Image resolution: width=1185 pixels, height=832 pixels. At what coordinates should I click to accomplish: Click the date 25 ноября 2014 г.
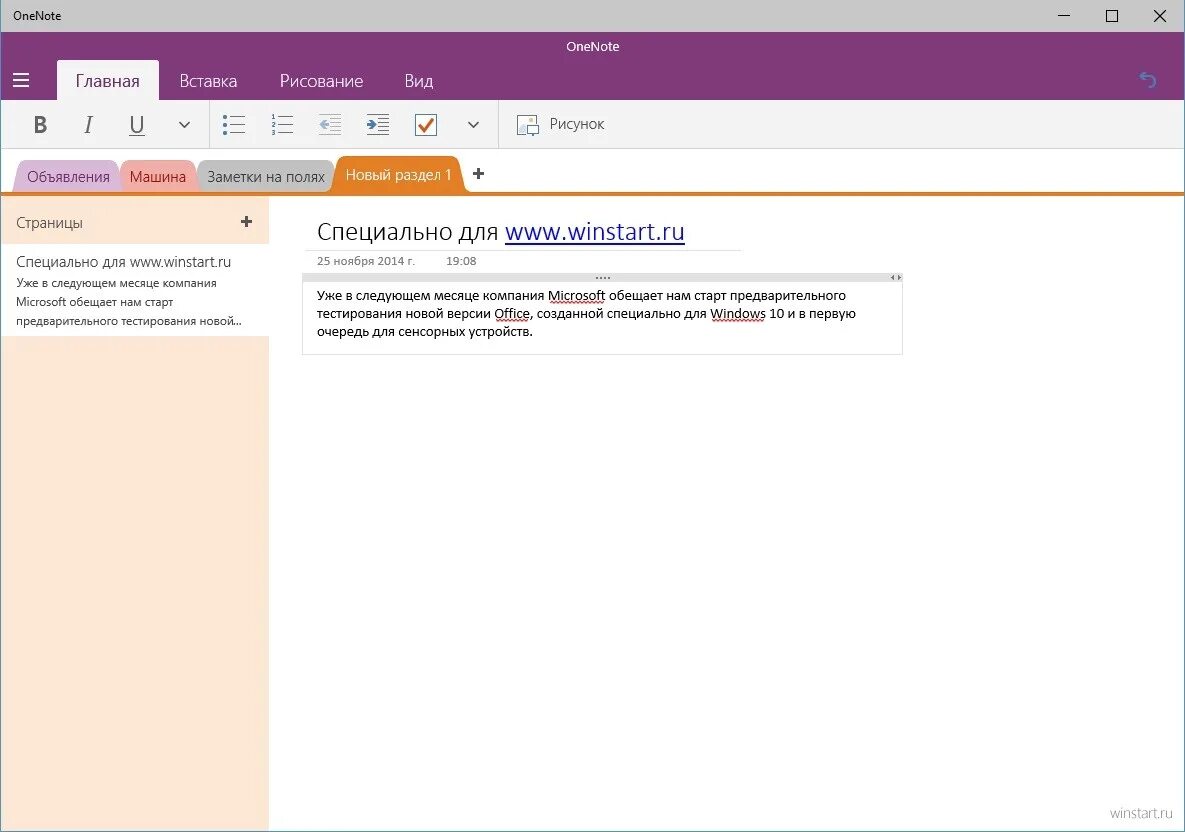[x=366, y=261]
